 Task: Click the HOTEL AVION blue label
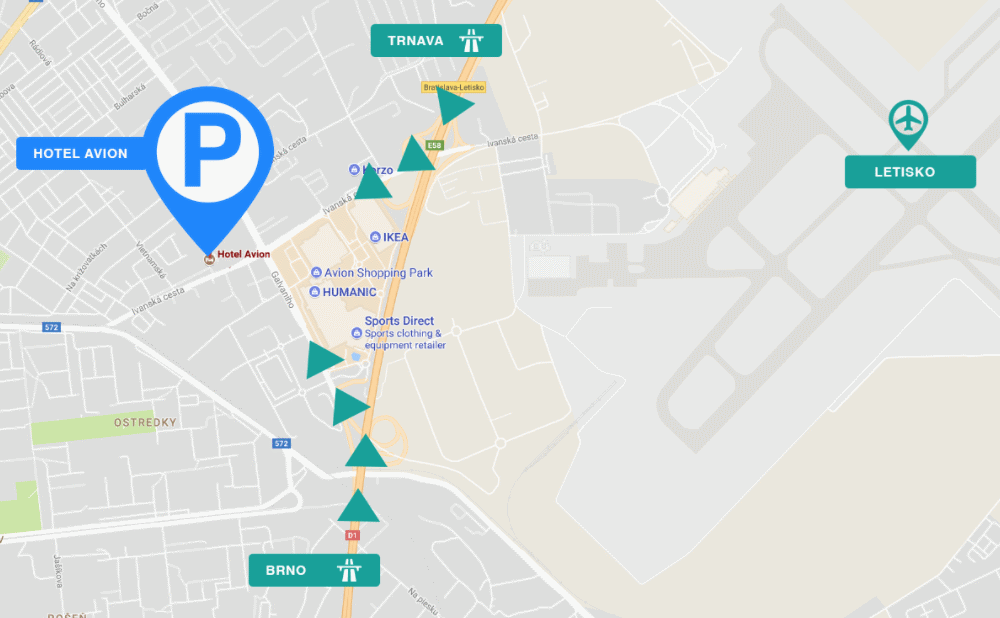pos(80,154)
